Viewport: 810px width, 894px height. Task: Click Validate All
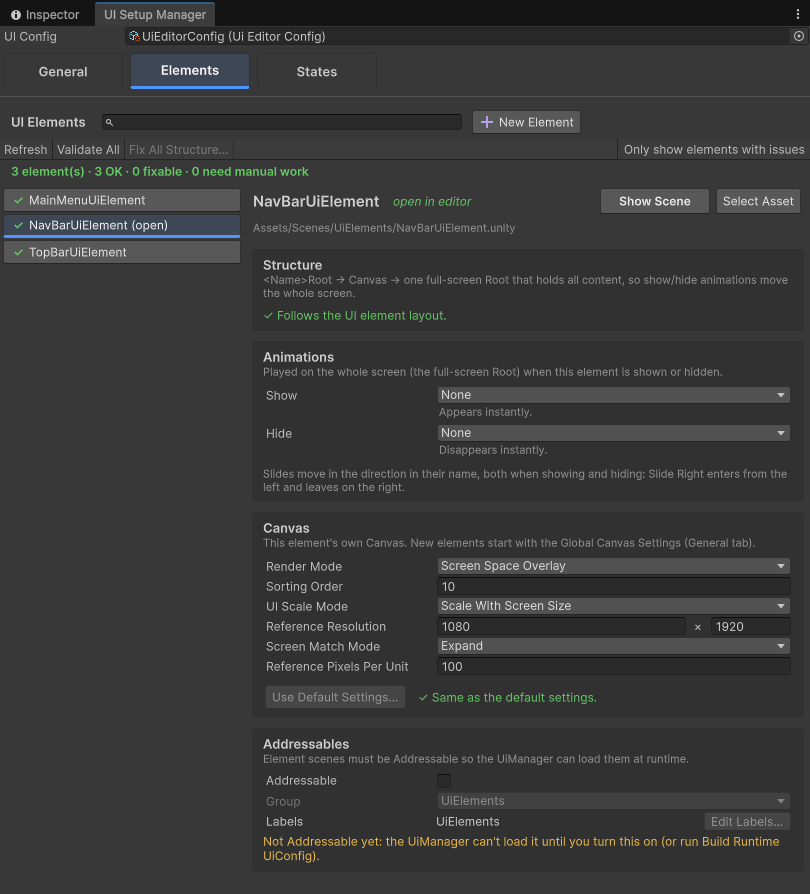(x=88, y=149)
